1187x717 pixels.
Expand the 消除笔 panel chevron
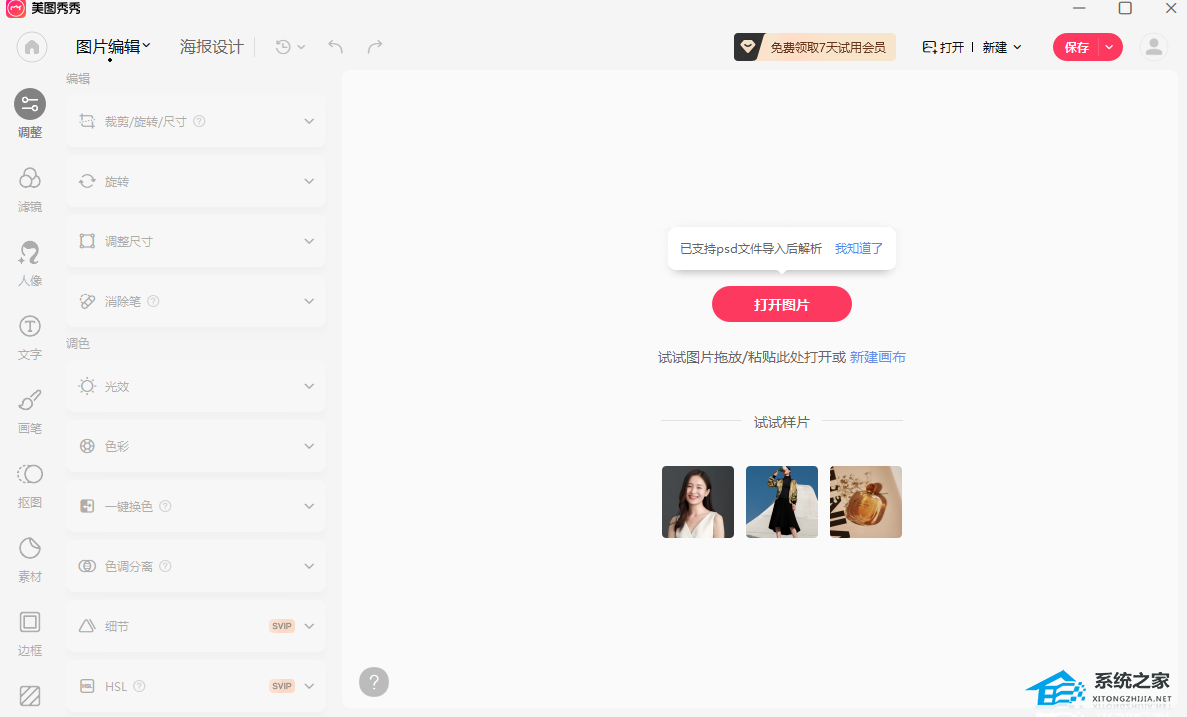[x=309, y=301]
